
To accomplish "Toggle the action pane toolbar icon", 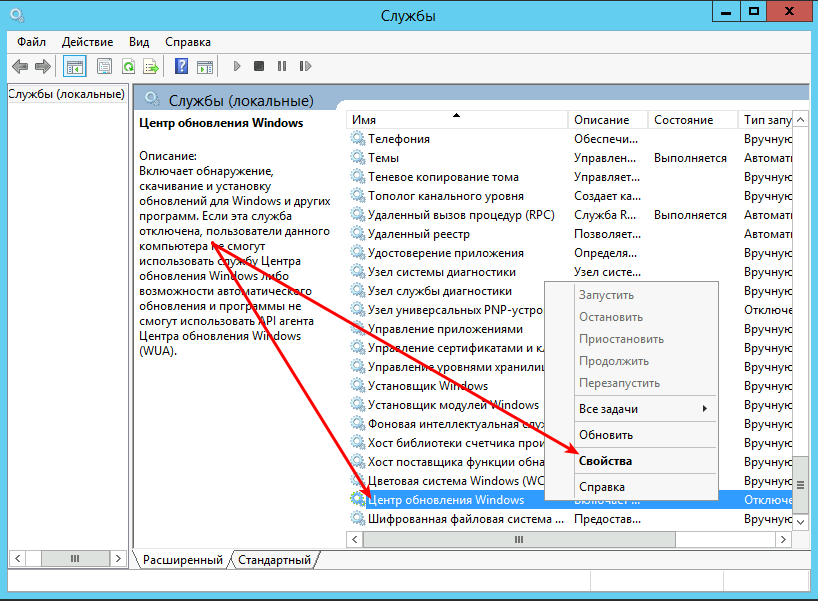I will 205,66.
